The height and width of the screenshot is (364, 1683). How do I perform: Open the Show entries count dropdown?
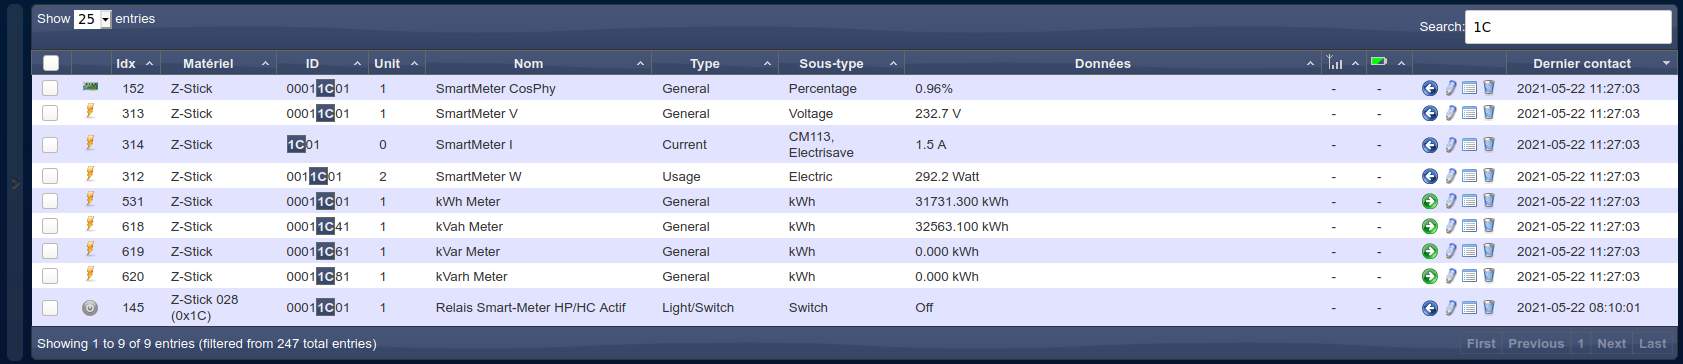coord(92,19)
